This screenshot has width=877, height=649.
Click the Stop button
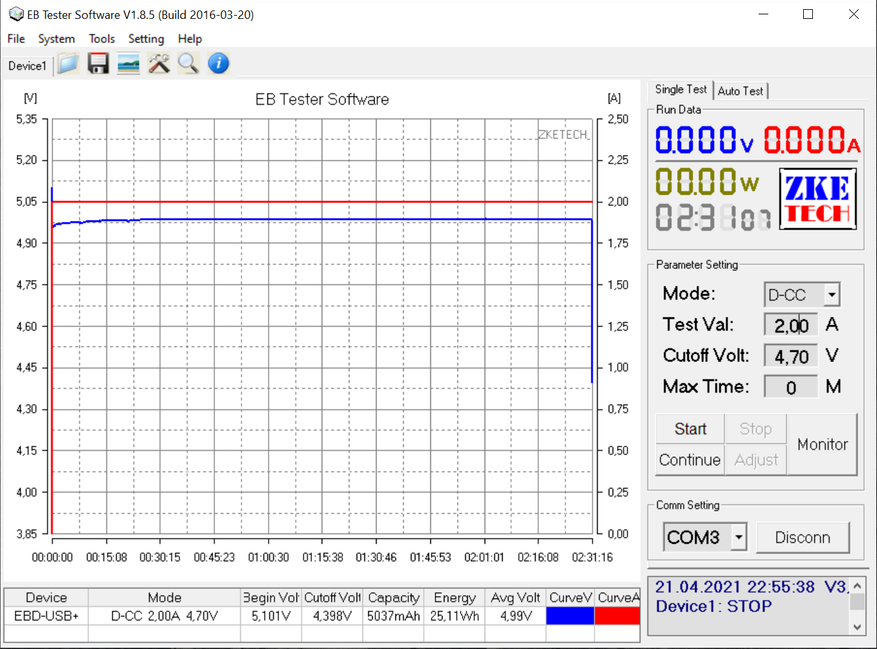(756, 429)
